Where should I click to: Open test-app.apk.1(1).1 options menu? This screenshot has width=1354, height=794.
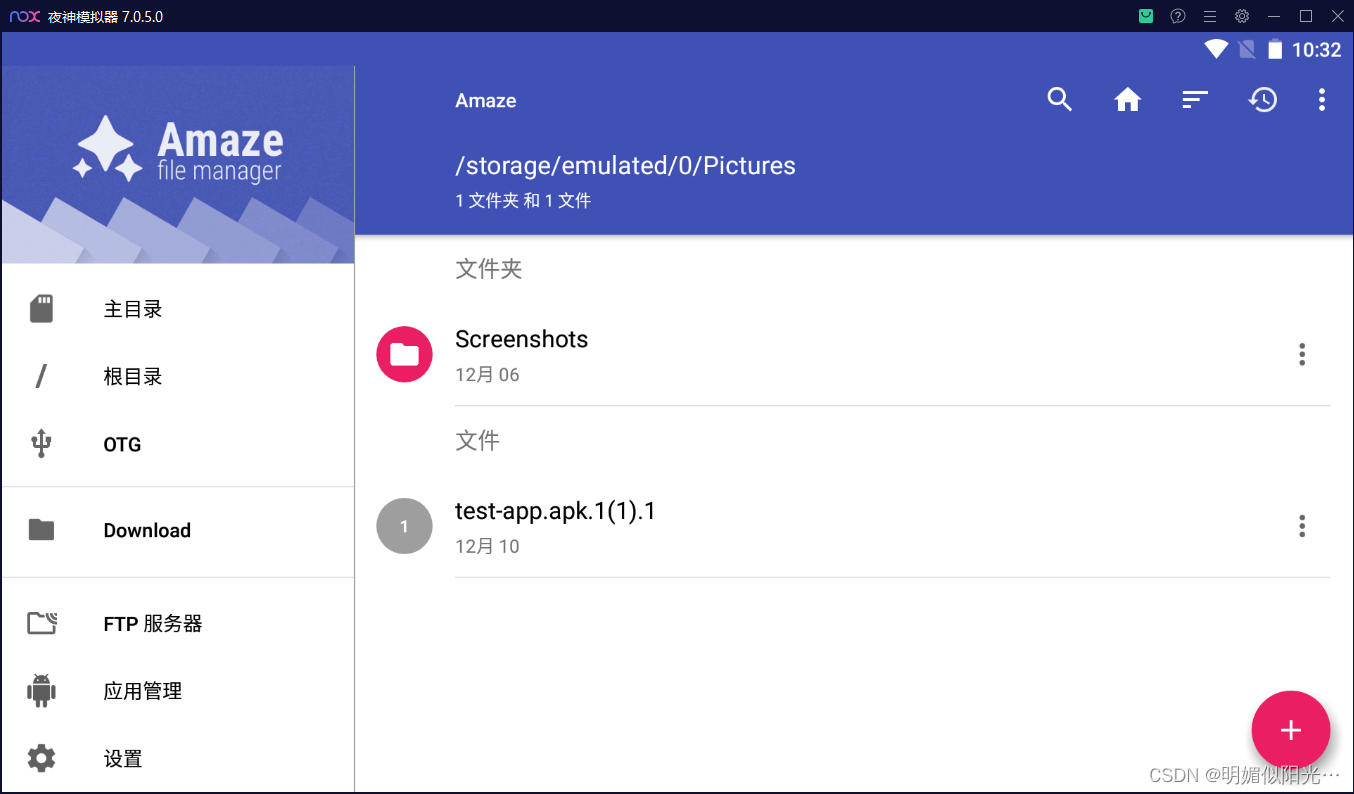click(1302, 526)
